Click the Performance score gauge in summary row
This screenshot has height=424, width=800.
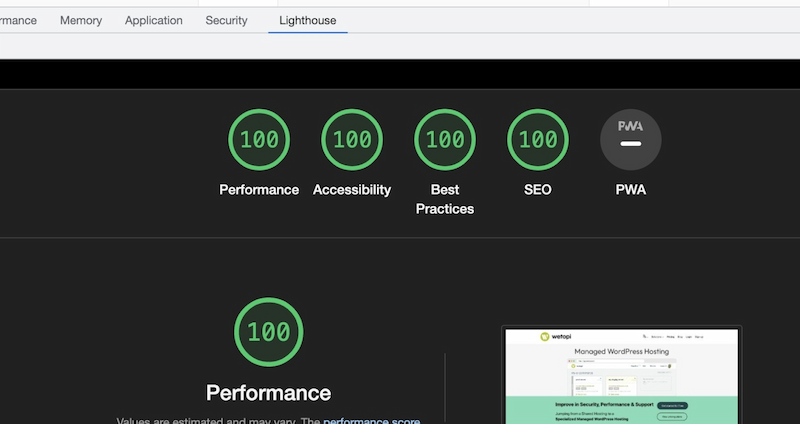click(259, 140)
